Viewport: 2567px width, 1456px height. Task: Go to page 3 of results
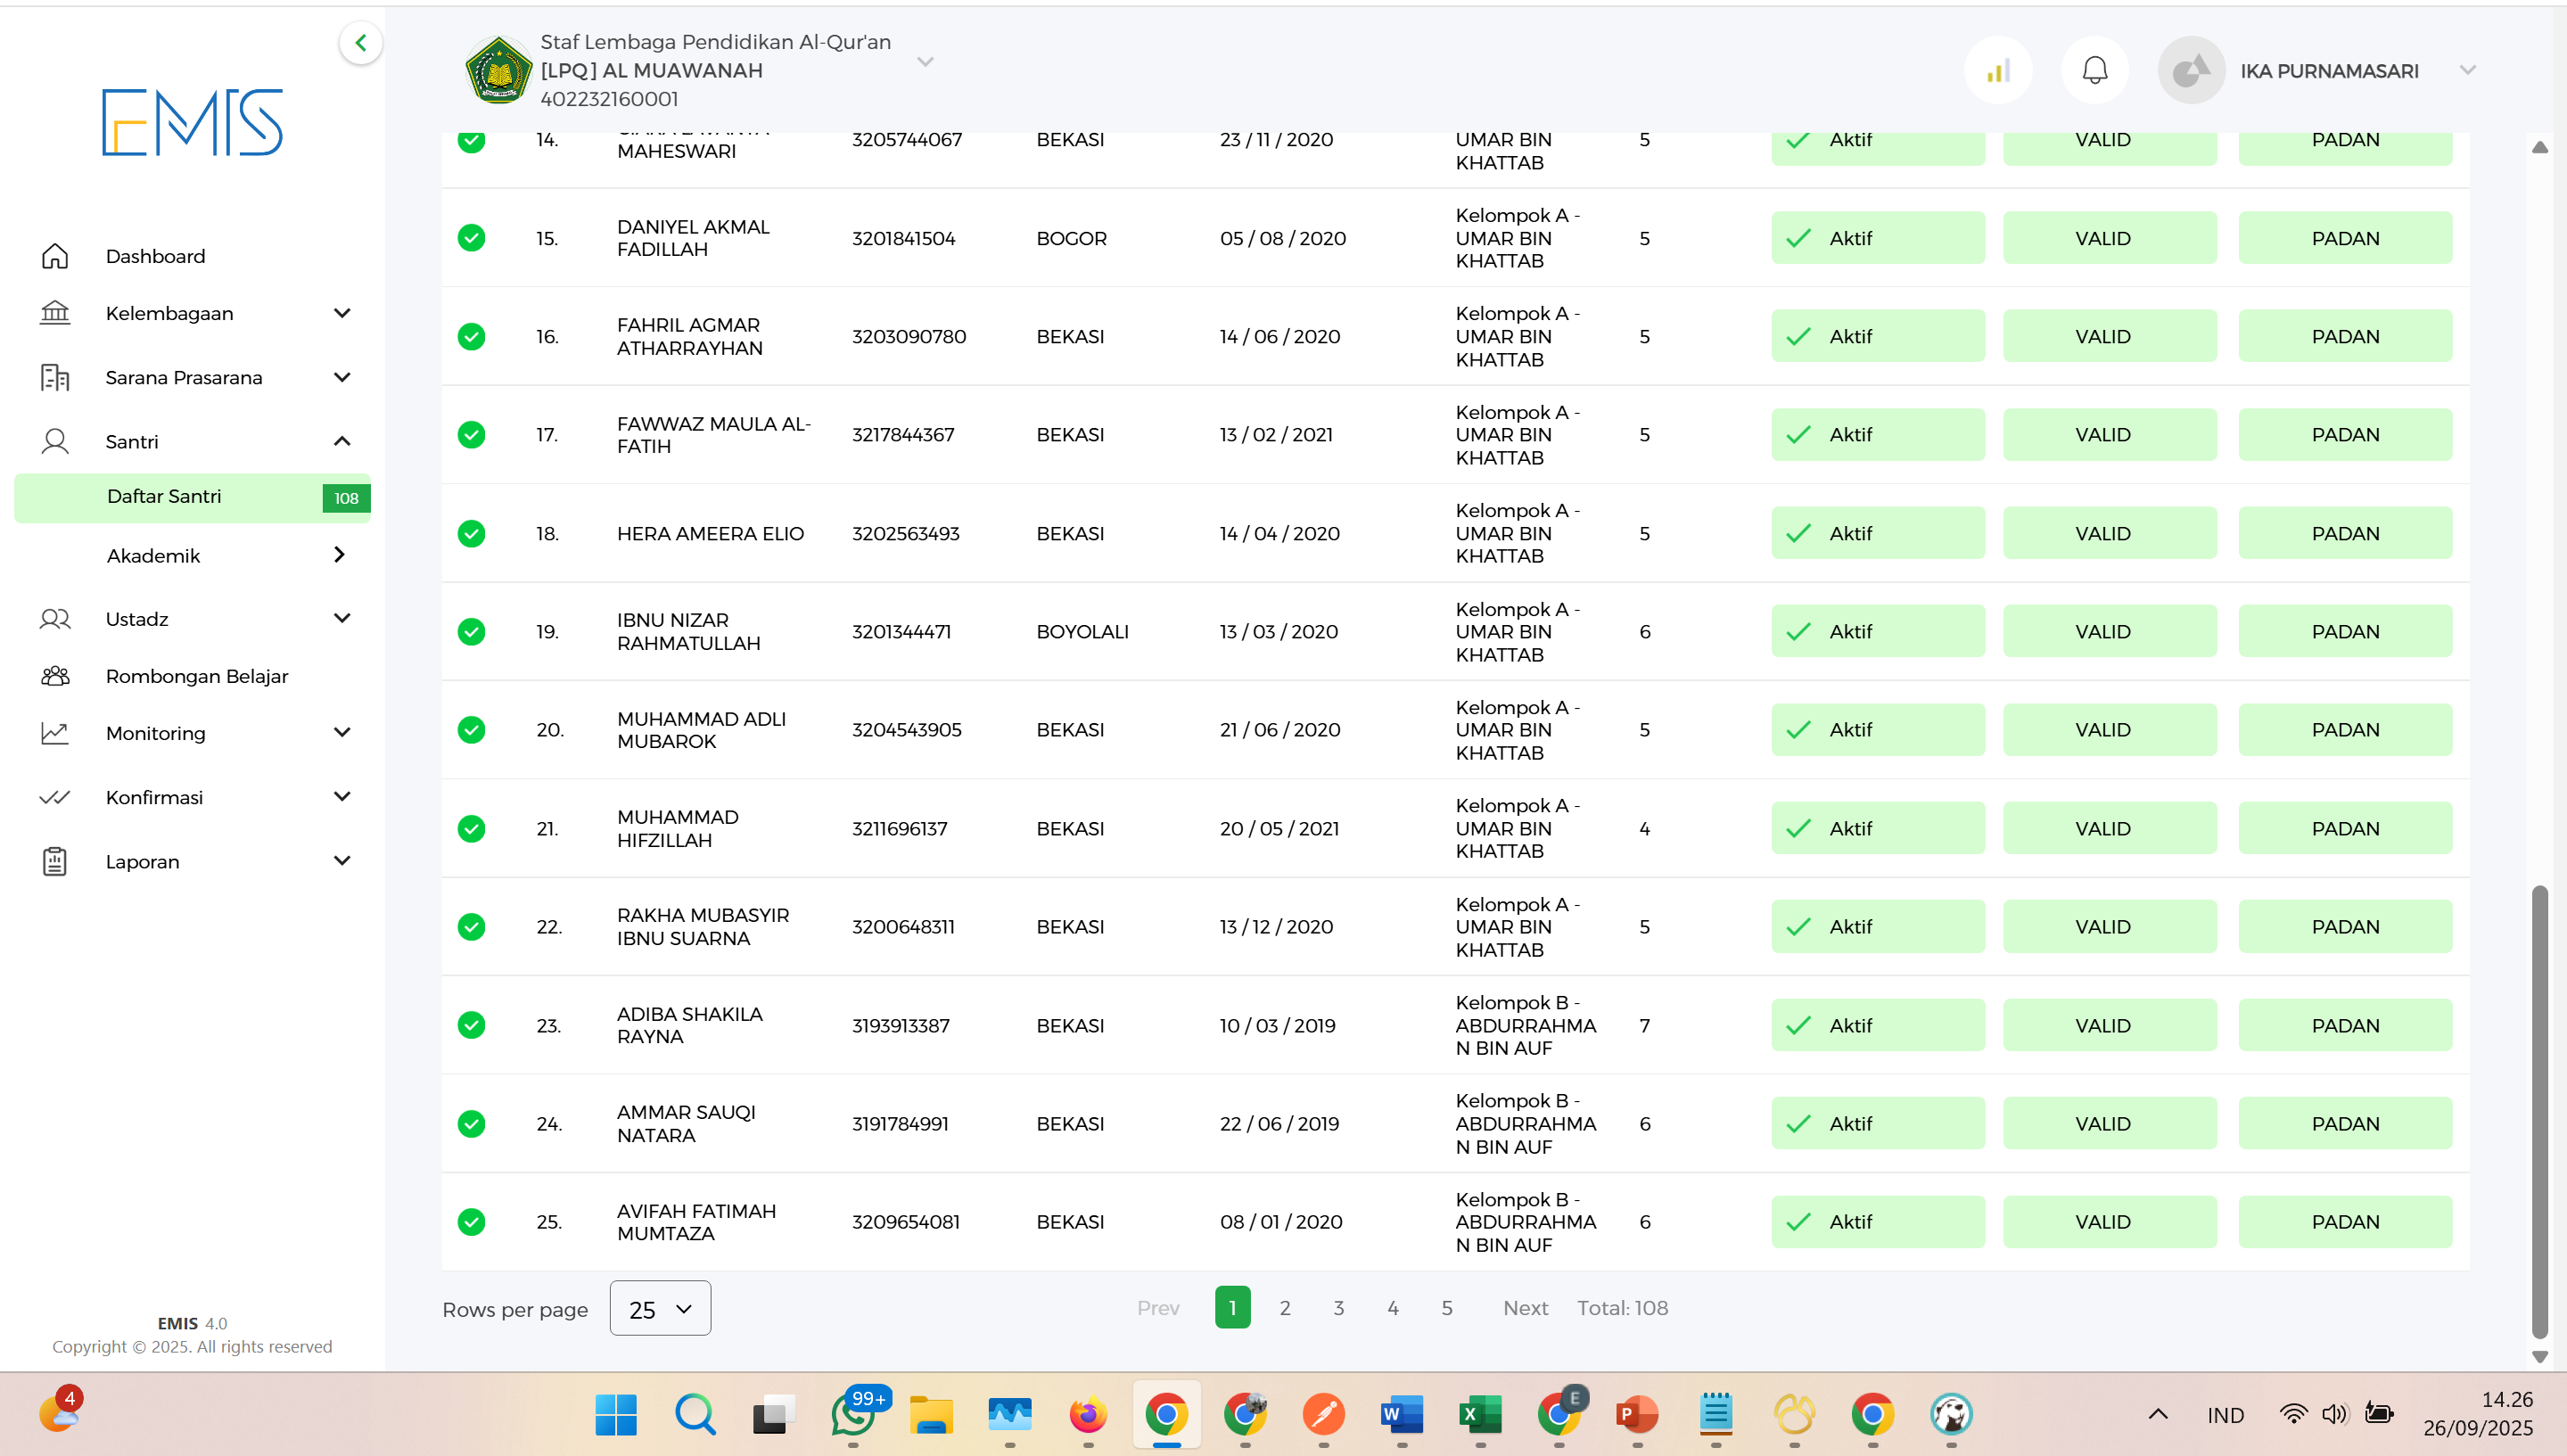[x=1338, y=1308]
